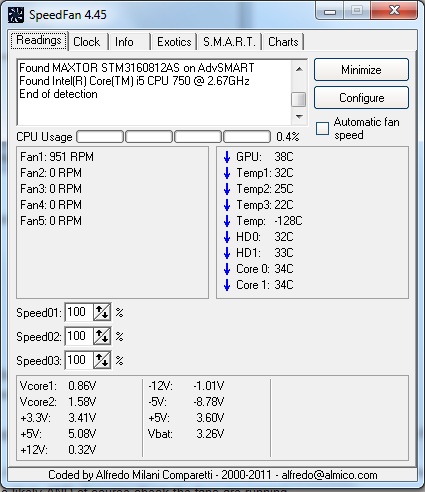Click the 'End of detection' log line
This screenshot has height=492, width=425.
(58, 94)
